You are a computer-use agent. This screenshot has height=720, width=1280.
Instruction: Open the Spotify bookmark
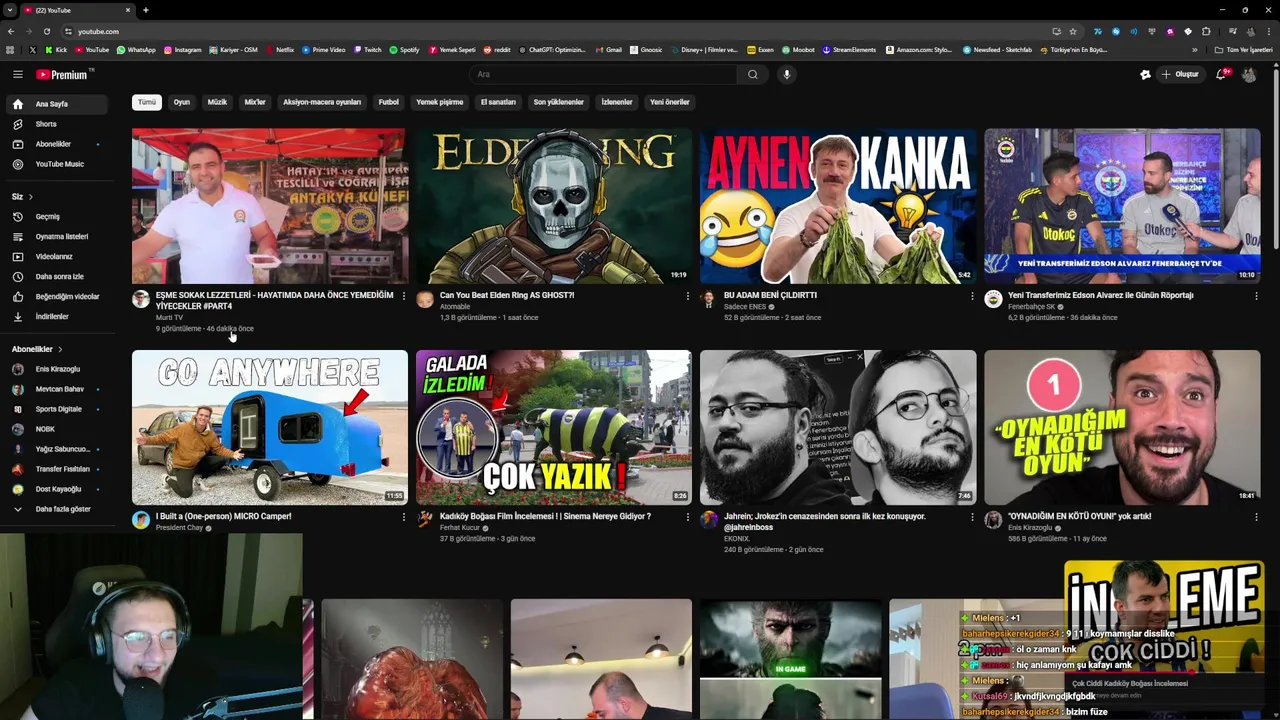[404, 49]
